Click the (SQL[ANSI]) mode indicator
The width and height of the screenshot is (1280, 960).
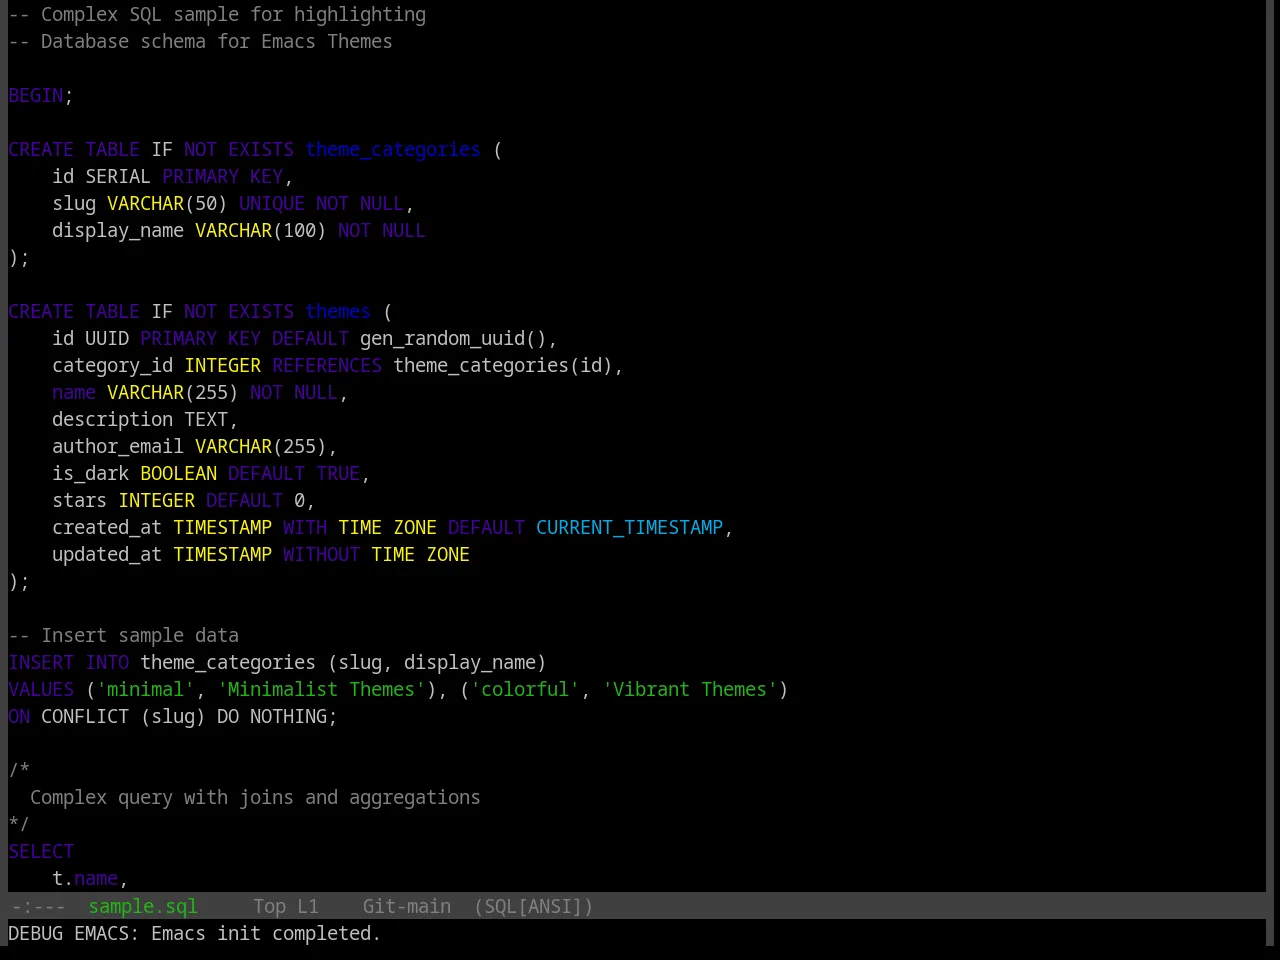tap(533, 906)
